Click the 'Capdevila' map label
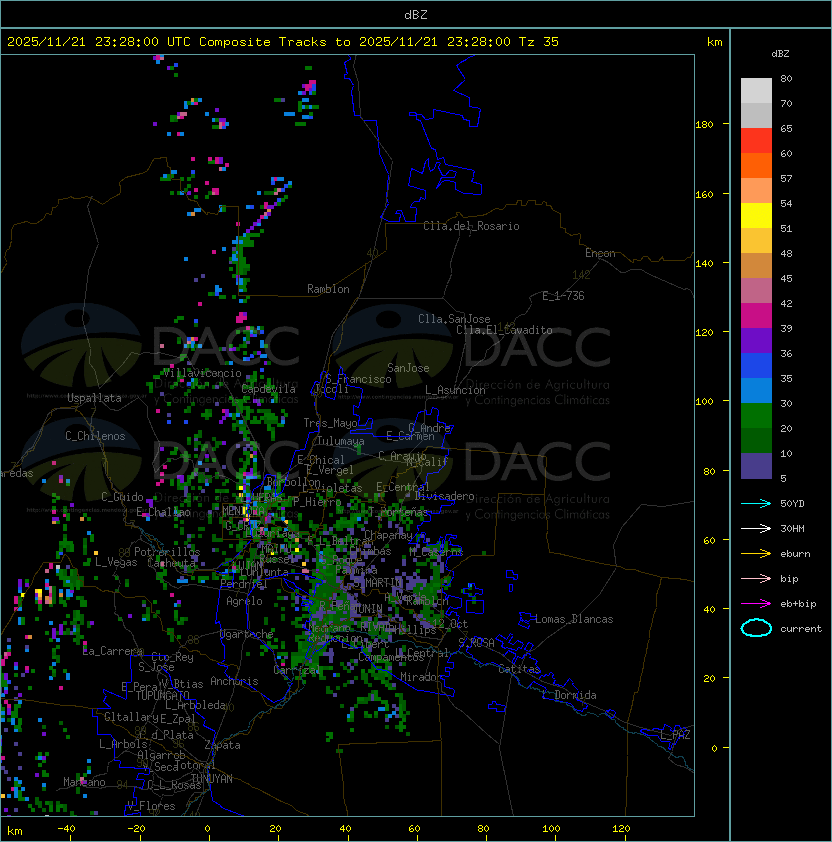 tap(269, 389)
